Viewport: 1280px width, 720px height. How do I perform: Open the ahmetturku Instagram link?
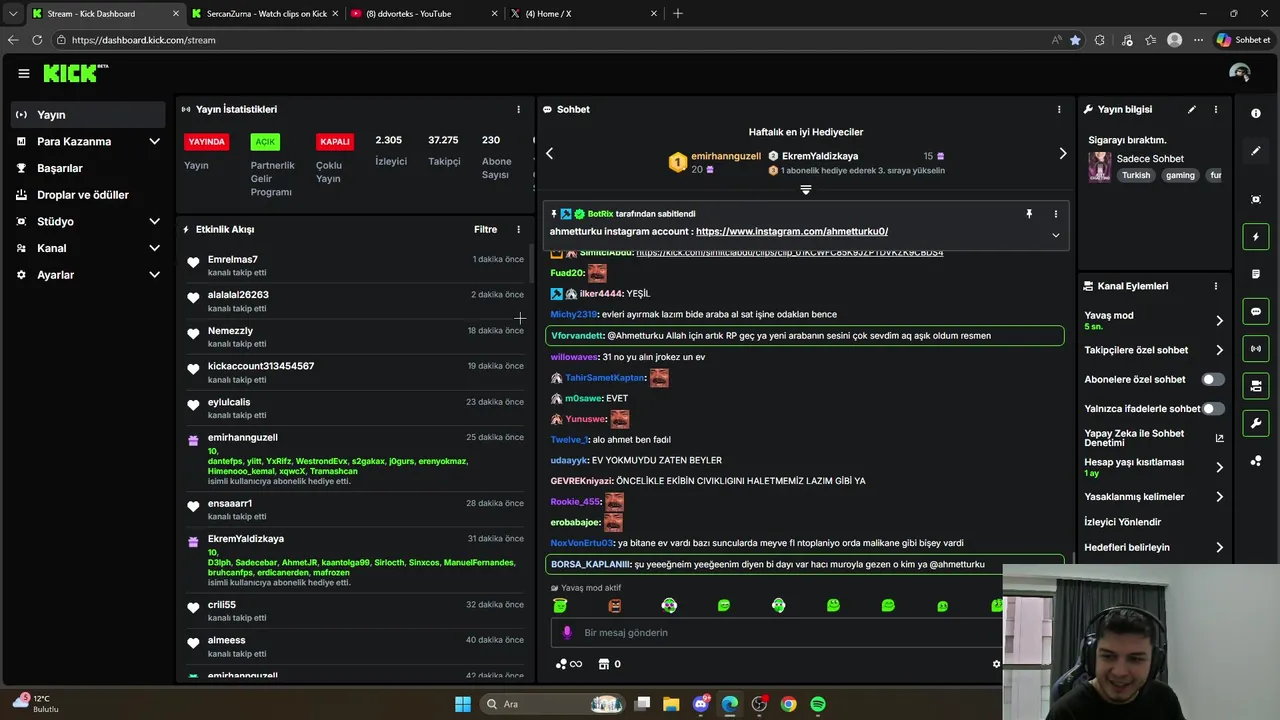coord(792,232)
